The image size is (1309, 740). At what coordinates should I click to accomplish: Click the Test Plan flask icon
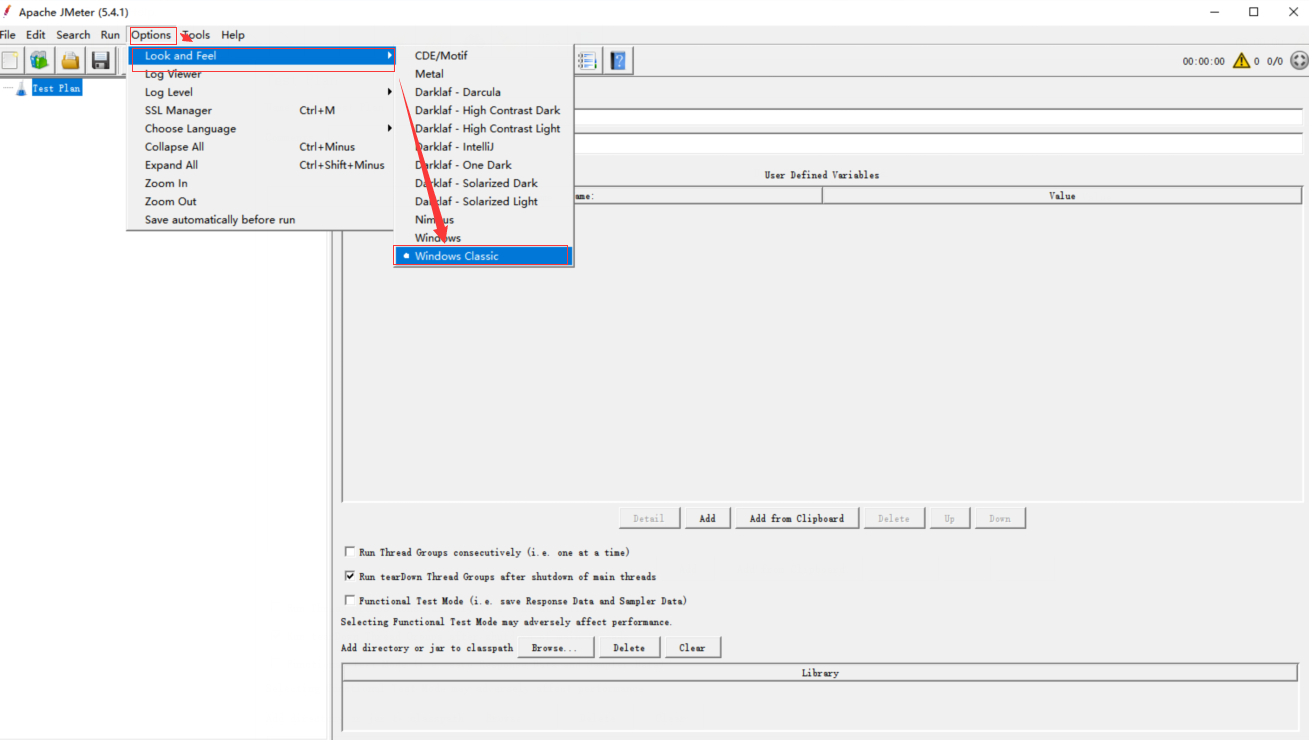(x=21, y=88)
